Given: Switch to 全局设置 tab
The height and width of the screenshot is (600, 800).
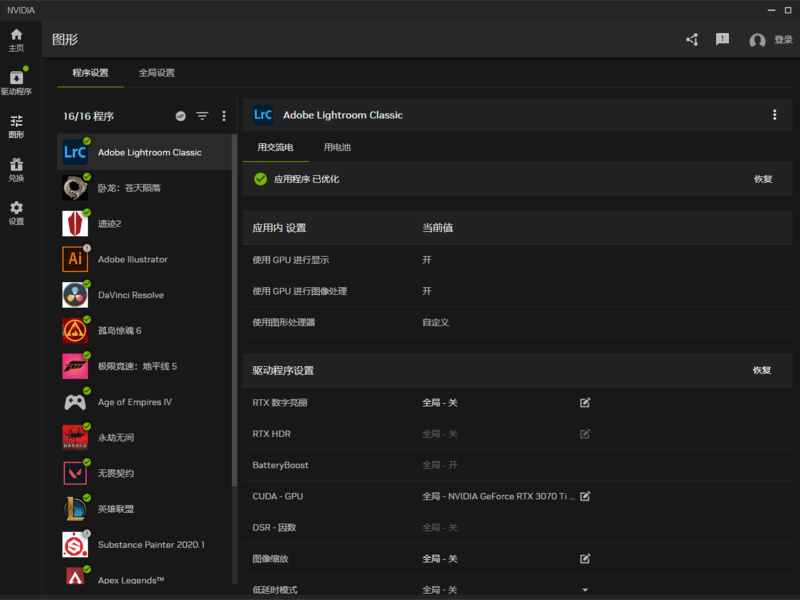Looking at the screenshot, I should [x=157, y=73].
